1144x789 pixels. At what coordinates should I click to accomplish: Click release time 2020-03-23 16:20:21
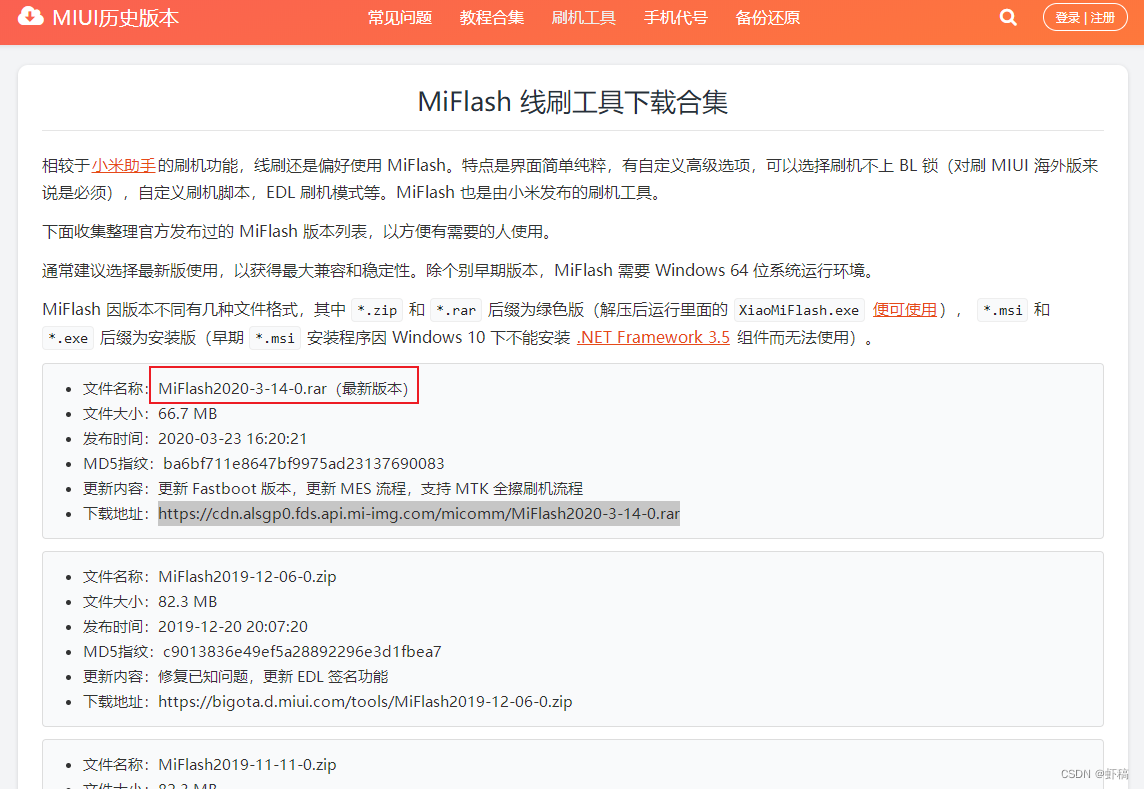click(x=233, y=439)
